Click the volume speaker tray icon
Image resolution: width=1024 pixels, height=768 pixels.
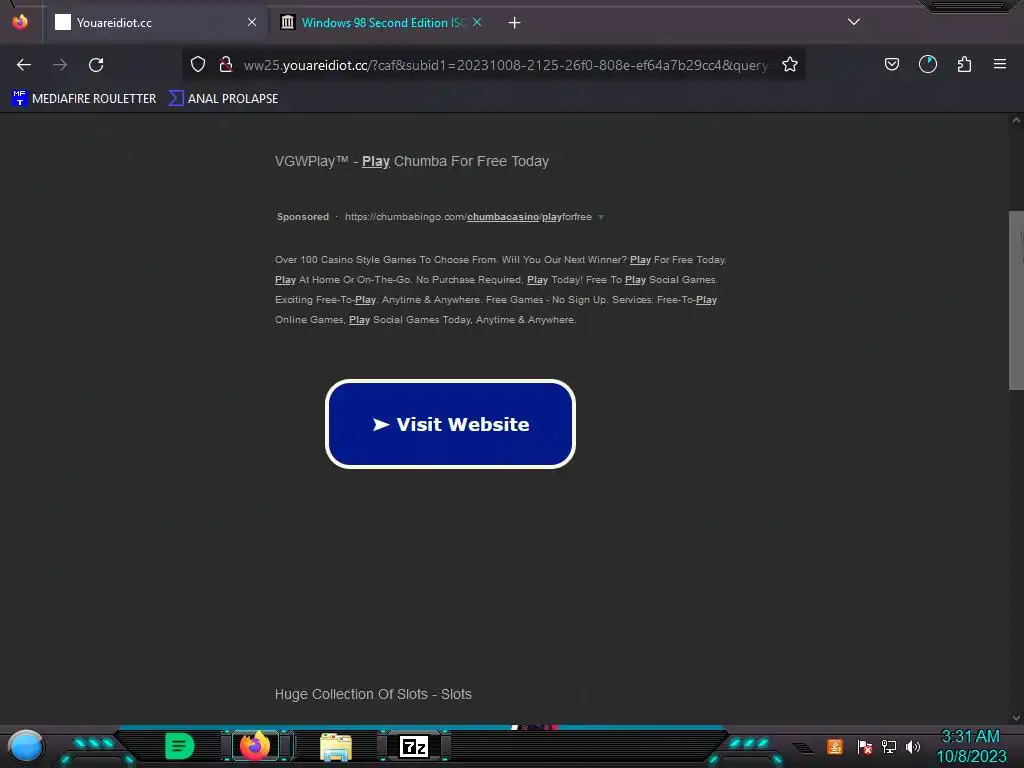pos(913,746)
